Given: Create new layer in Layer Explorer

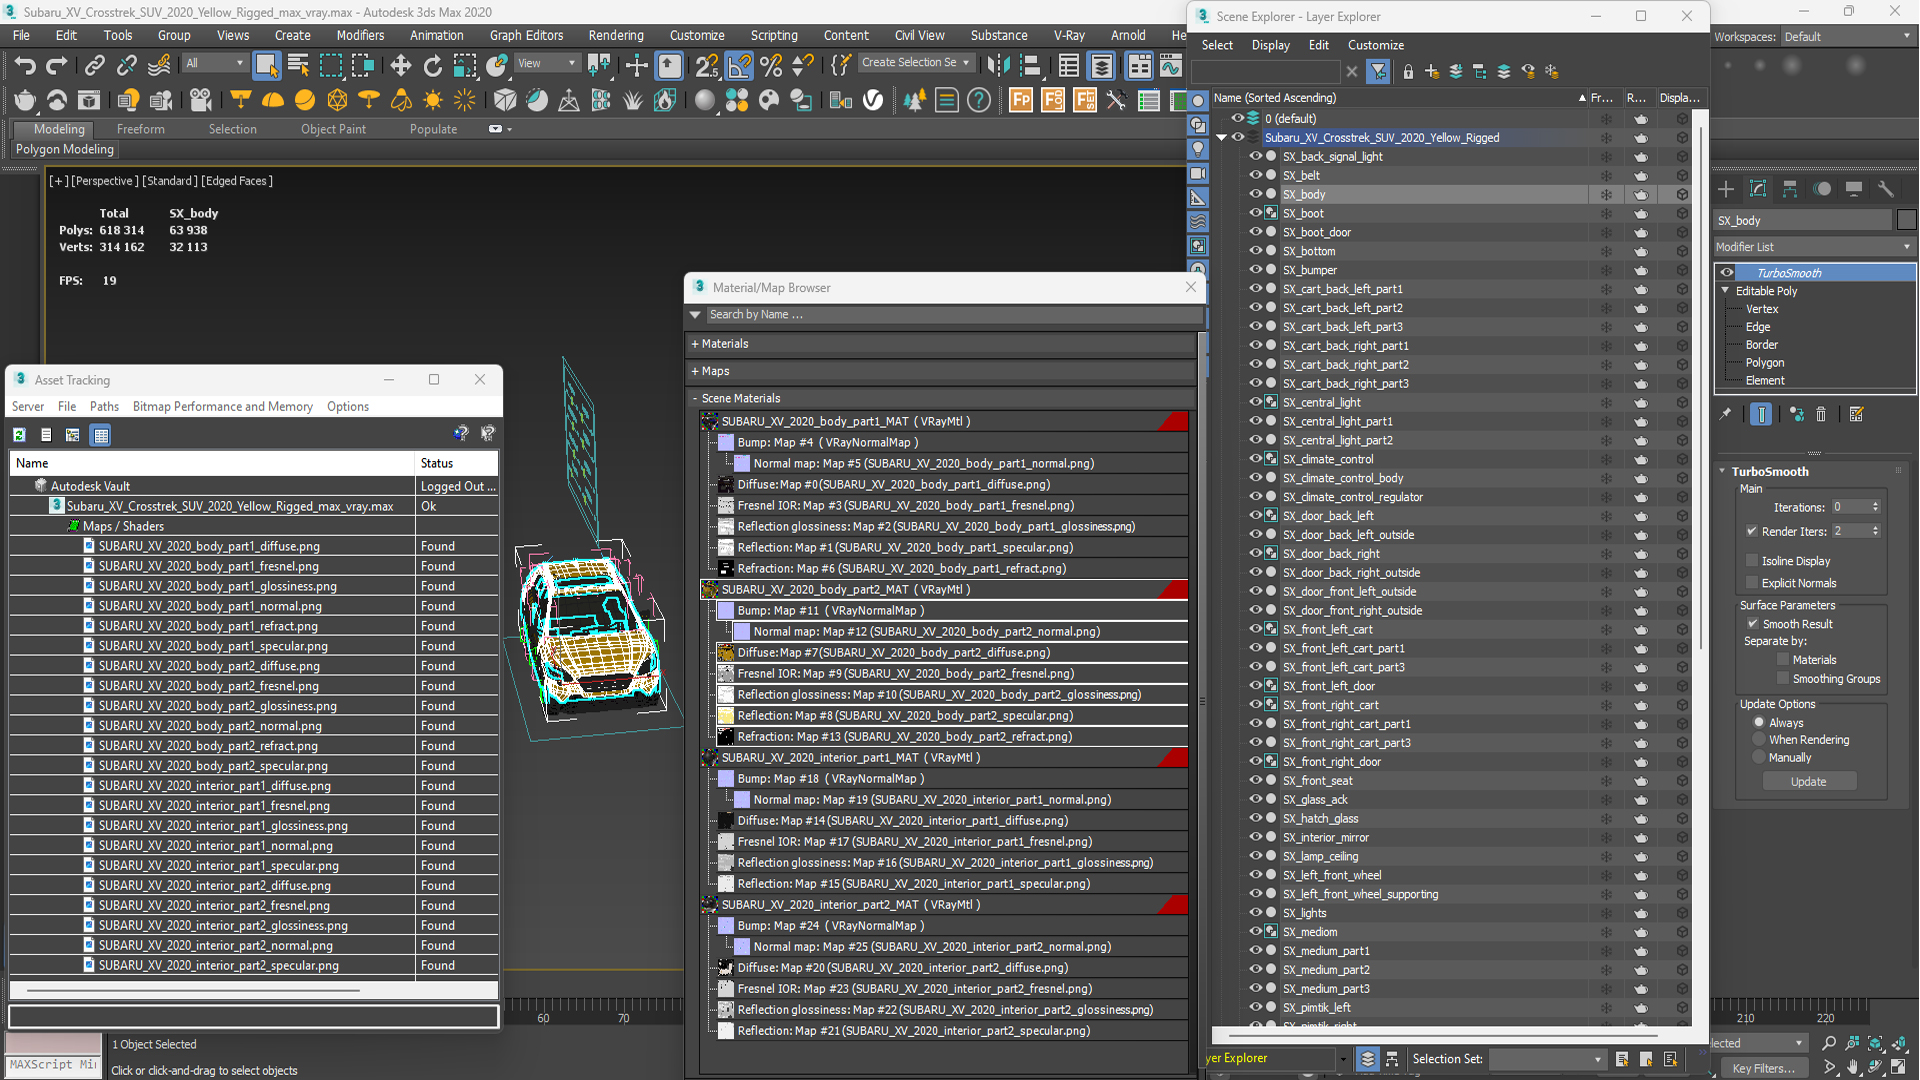Looking at the screenshot, I should tap(1432, 71).
